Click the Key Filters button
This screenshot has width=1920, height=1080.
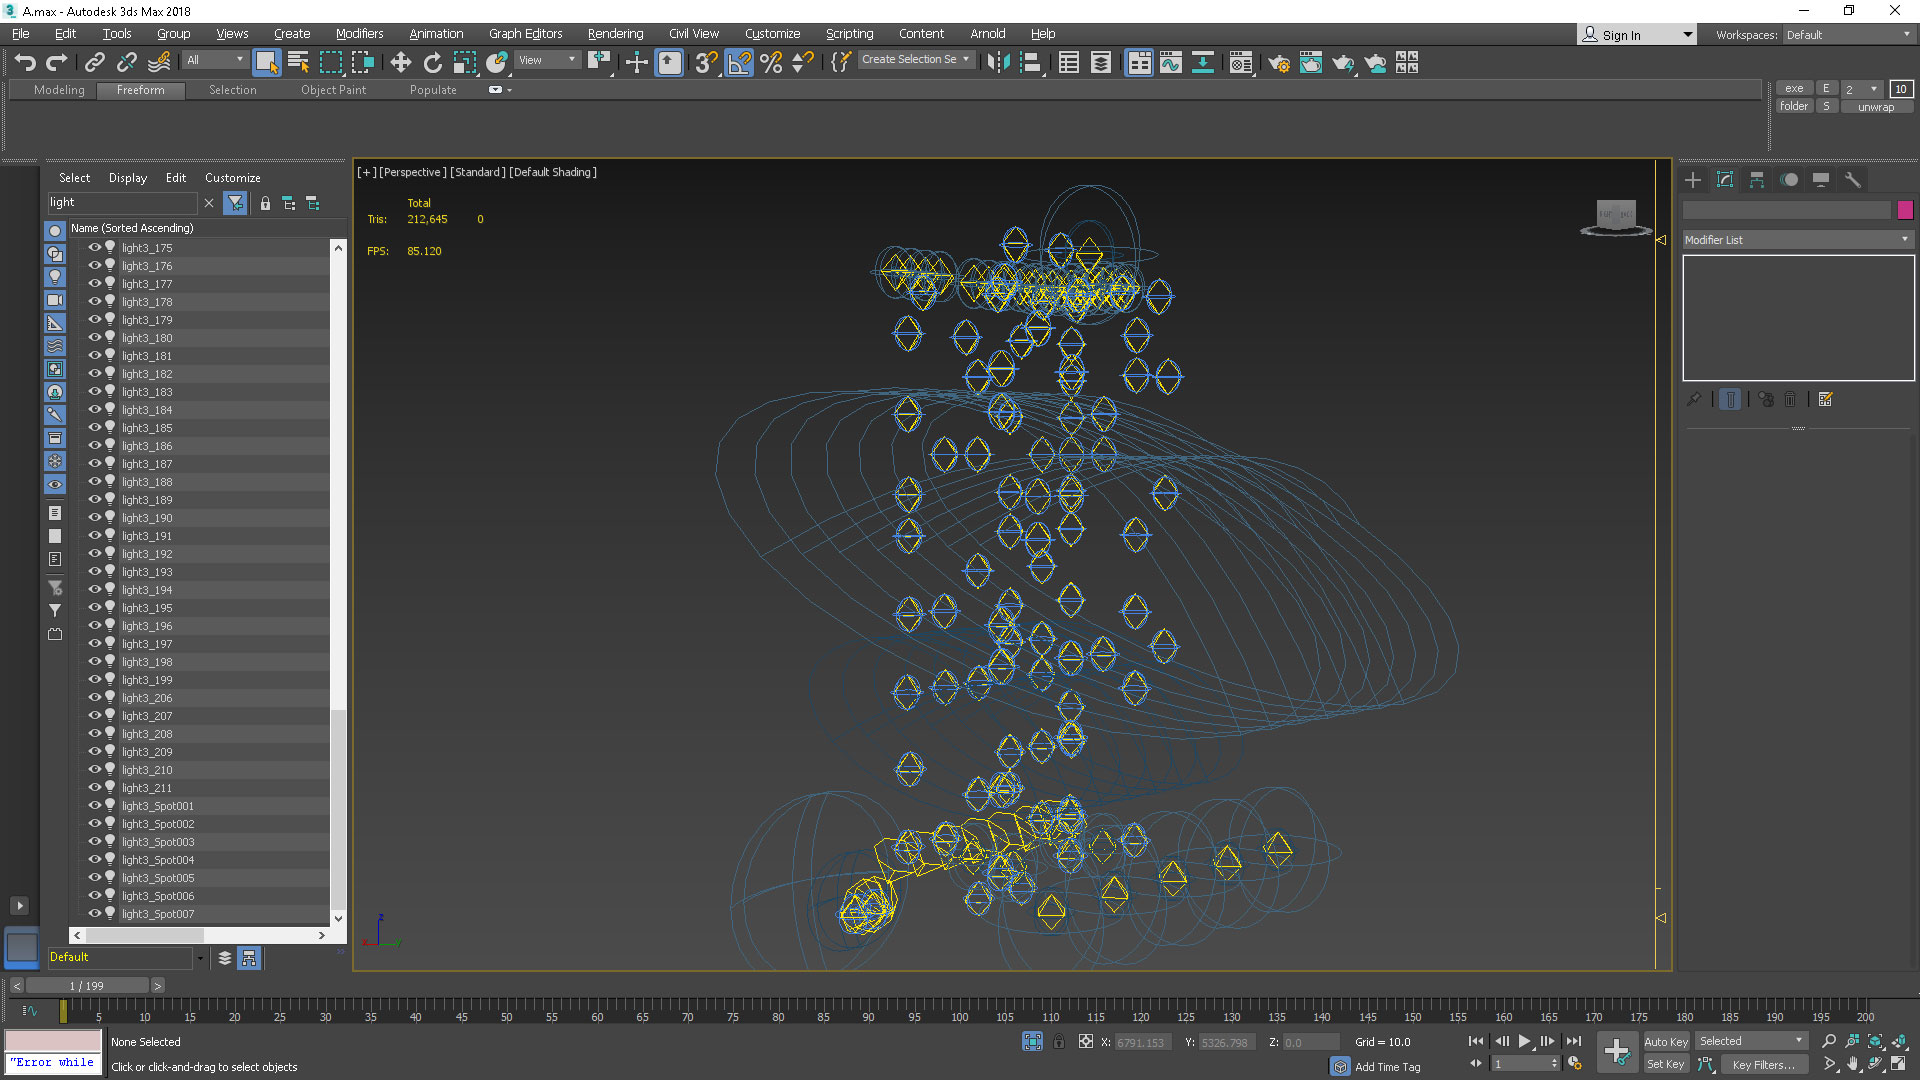coord(1763,1064)
